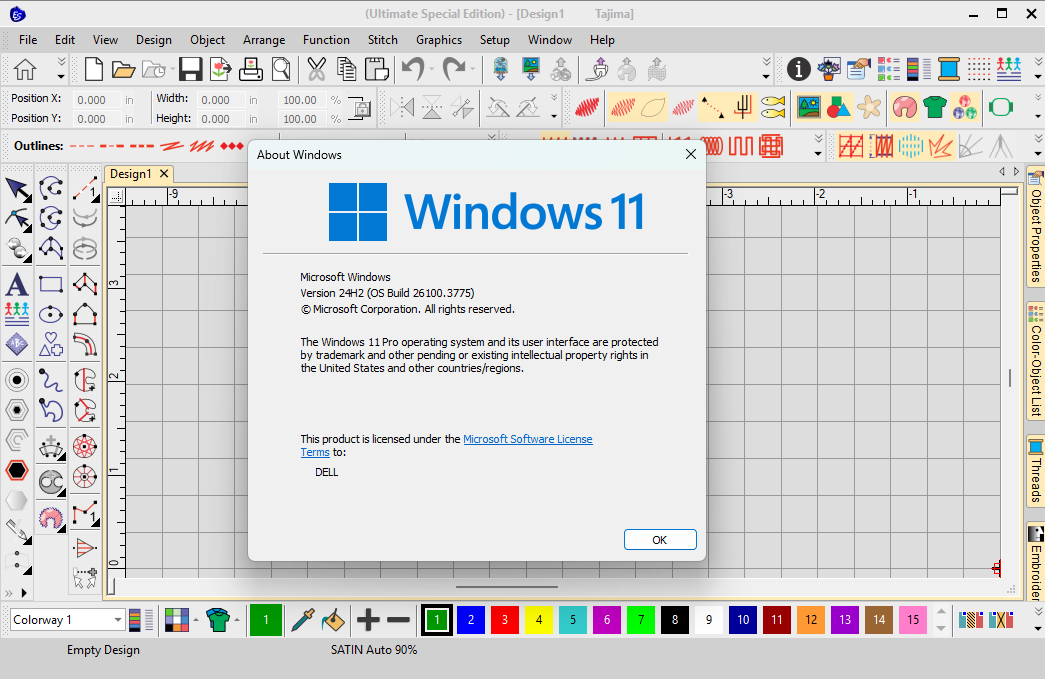Select the Rectangle shape tool
The height and width of the screenshot is (679, 1045).
pos(51,284)
